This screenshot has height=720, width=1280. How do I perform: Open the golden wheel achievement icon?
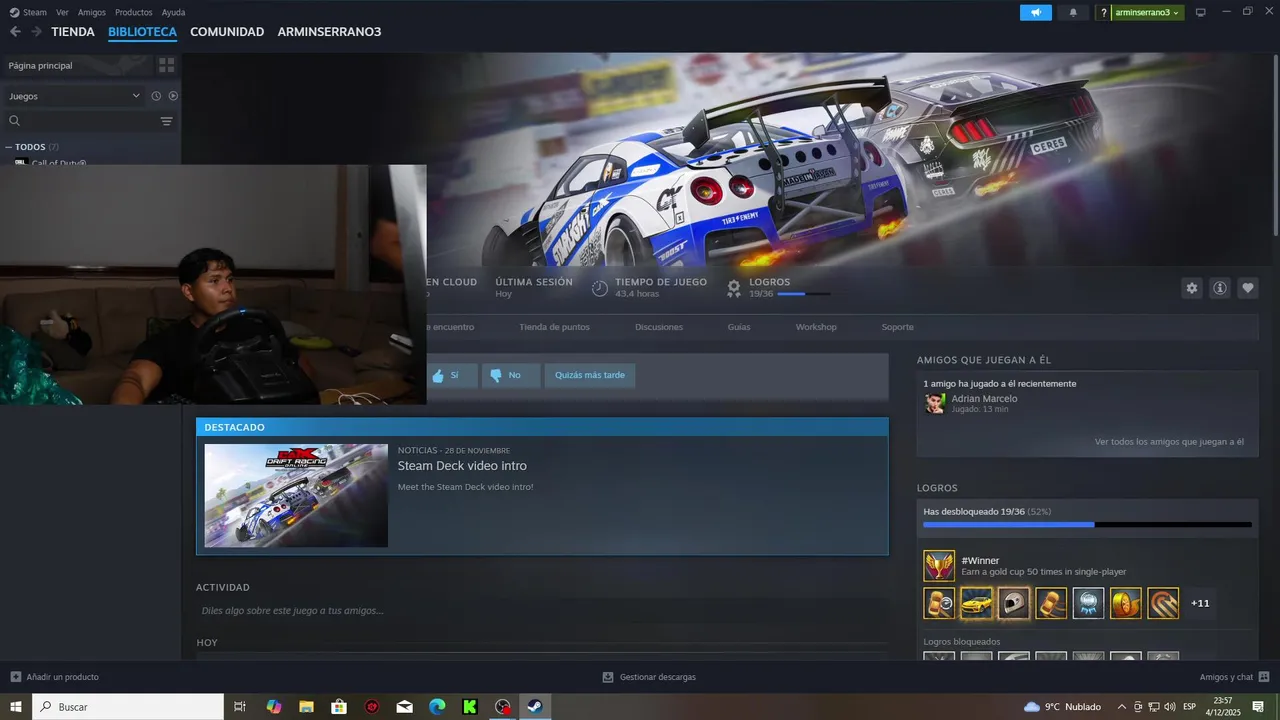[1126, 603]
